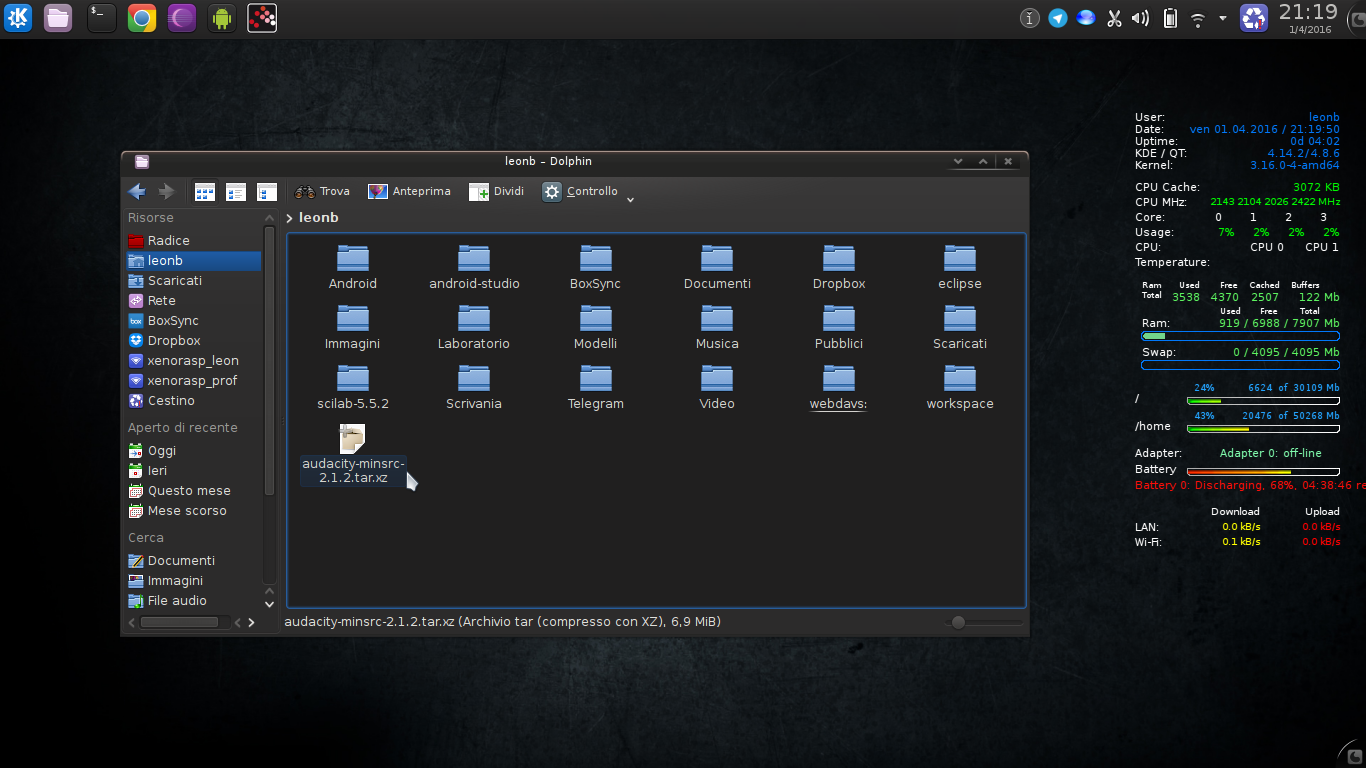The width and height of the screenshot is (1366, 768).
Task: Expand the leonb breadcrumb arrow
Action: [290, 218]
